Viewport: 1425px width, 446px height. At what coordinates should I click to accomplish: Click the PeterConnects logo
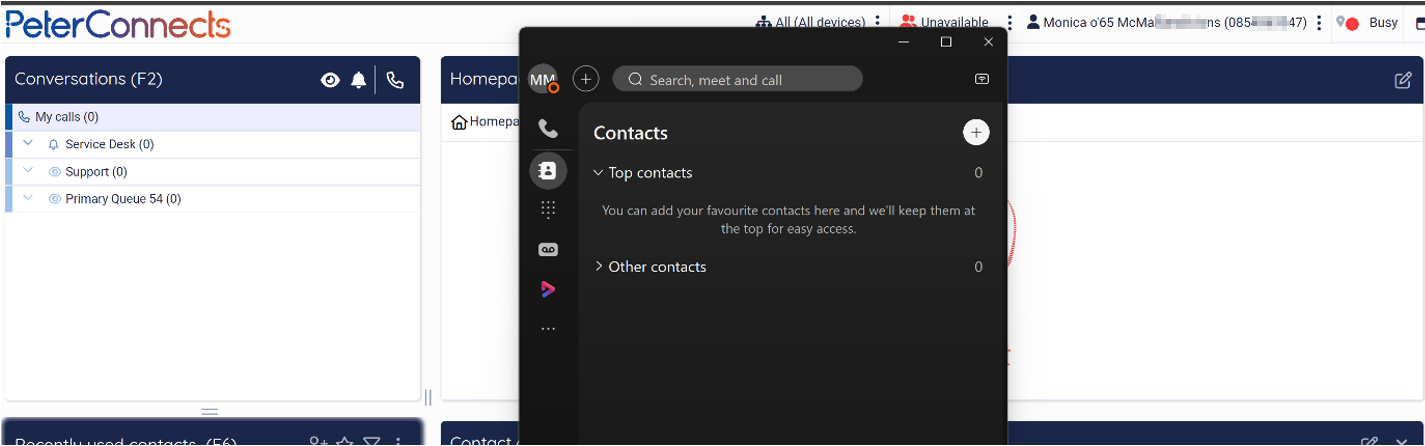(118, 22)
